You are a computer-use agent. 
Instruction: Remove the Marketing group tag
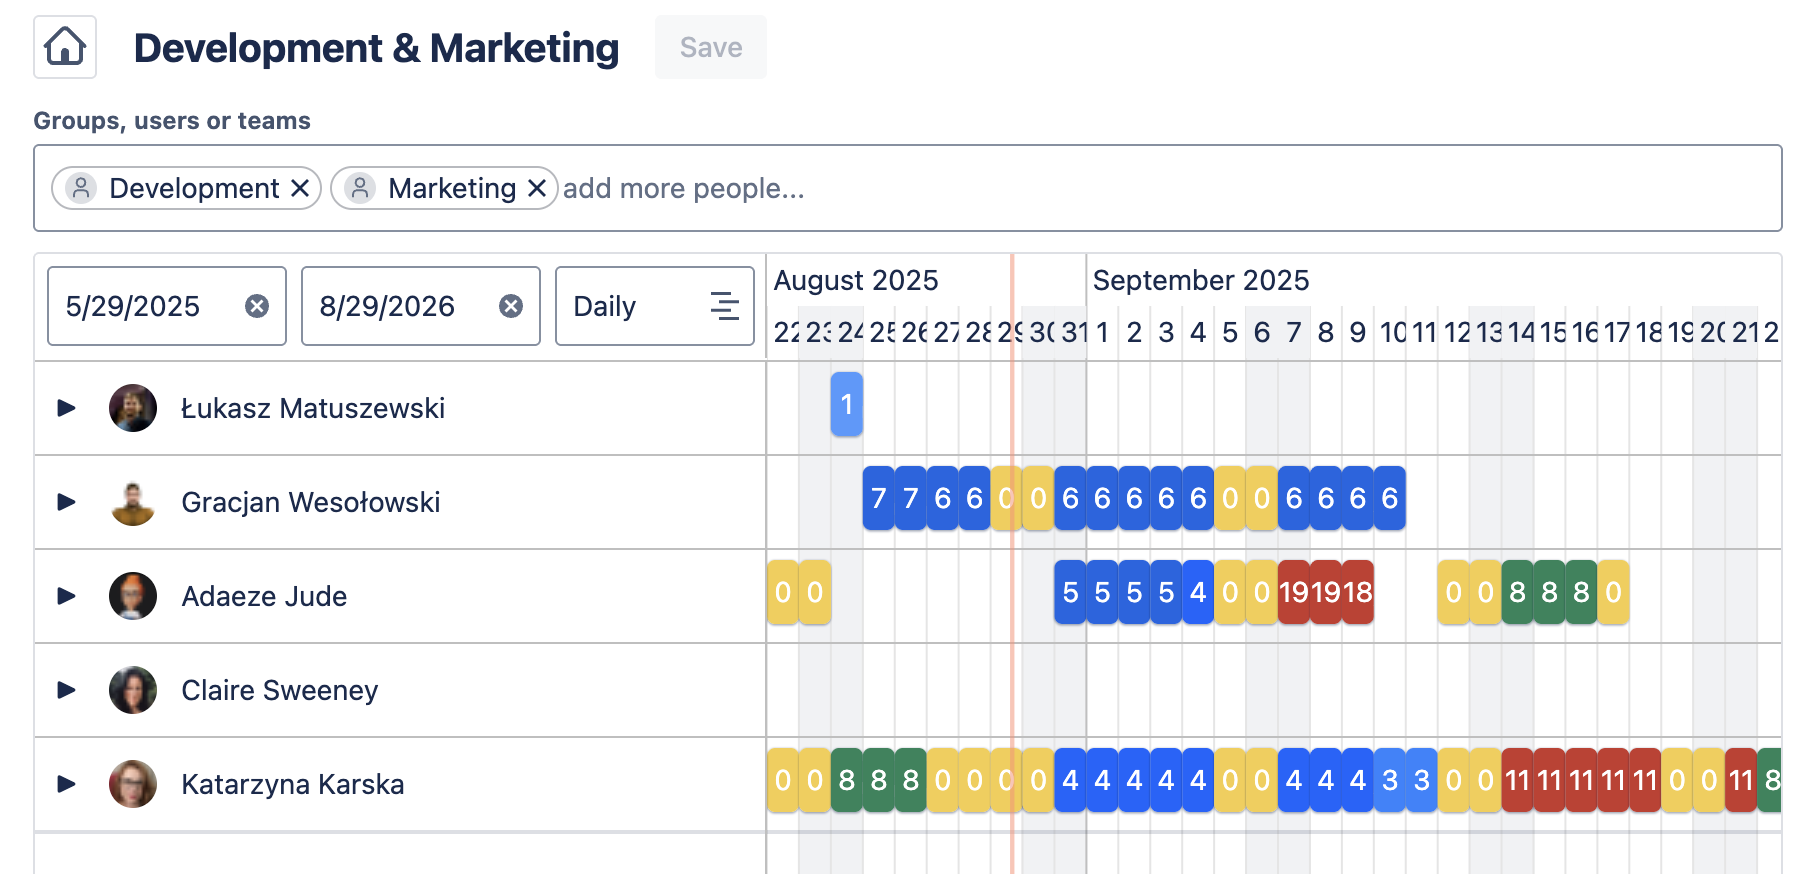click(x=537, y=188)
